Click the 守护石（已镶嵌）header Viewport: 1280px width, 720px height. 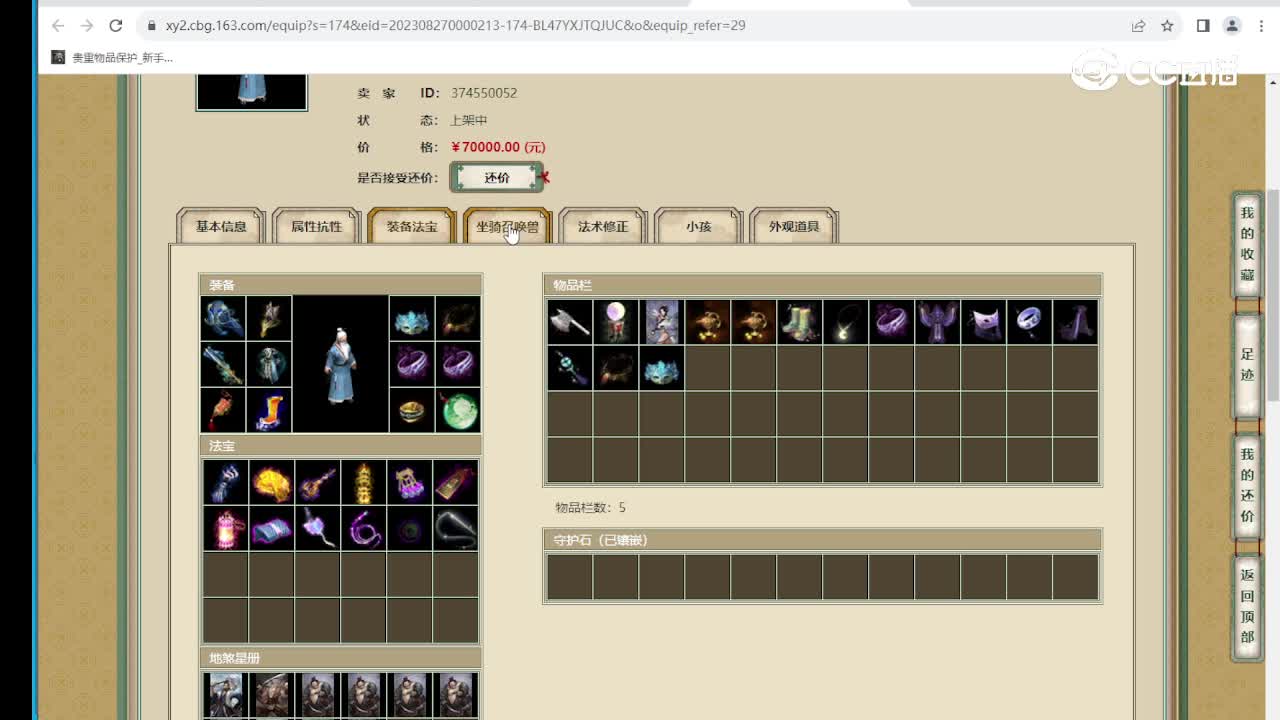[x=822, y=540]
